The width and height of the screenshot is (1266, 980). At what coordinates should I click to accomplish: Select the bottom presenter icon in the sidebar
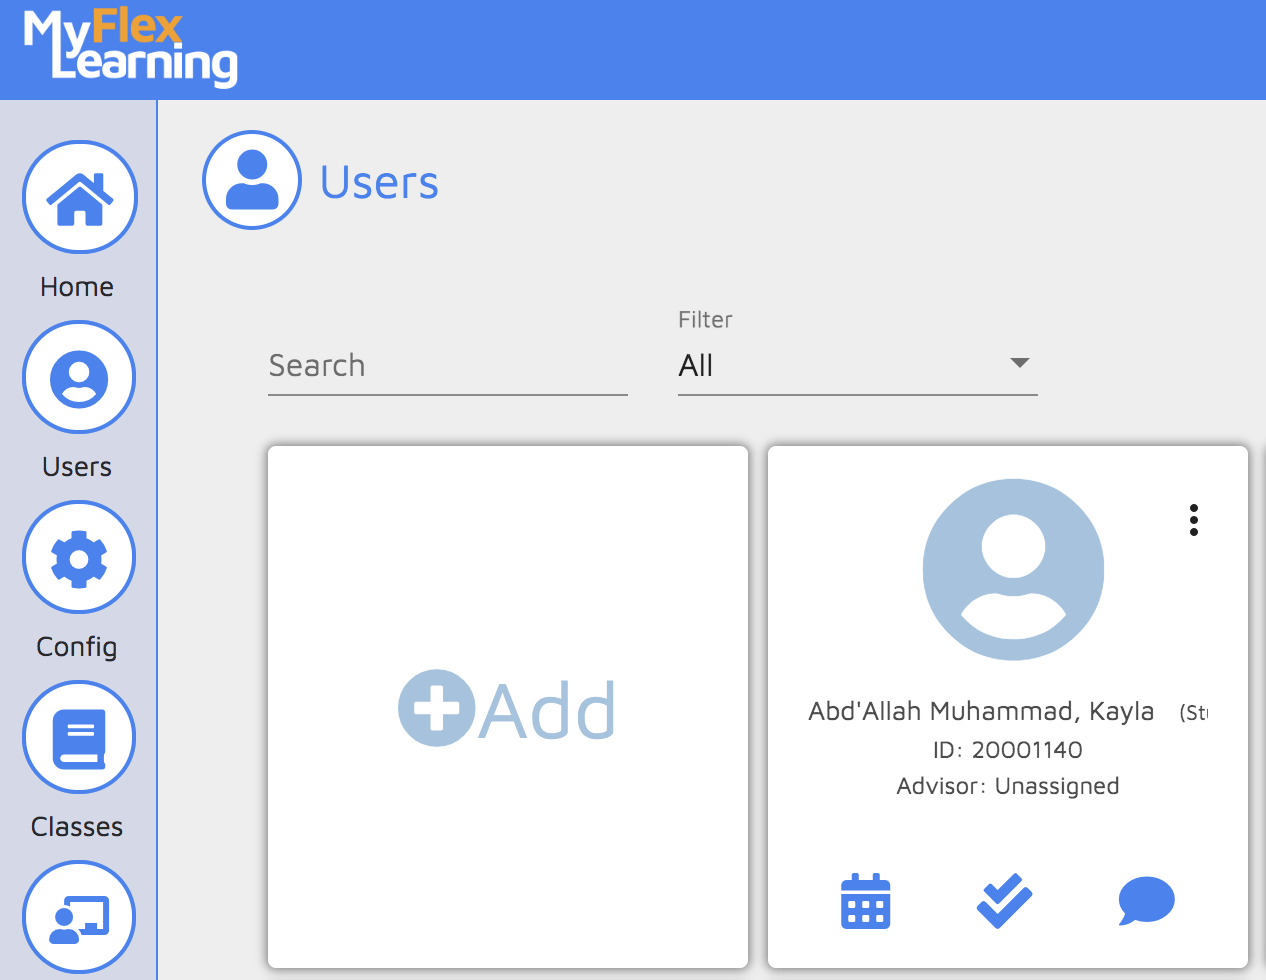point(79,917)
